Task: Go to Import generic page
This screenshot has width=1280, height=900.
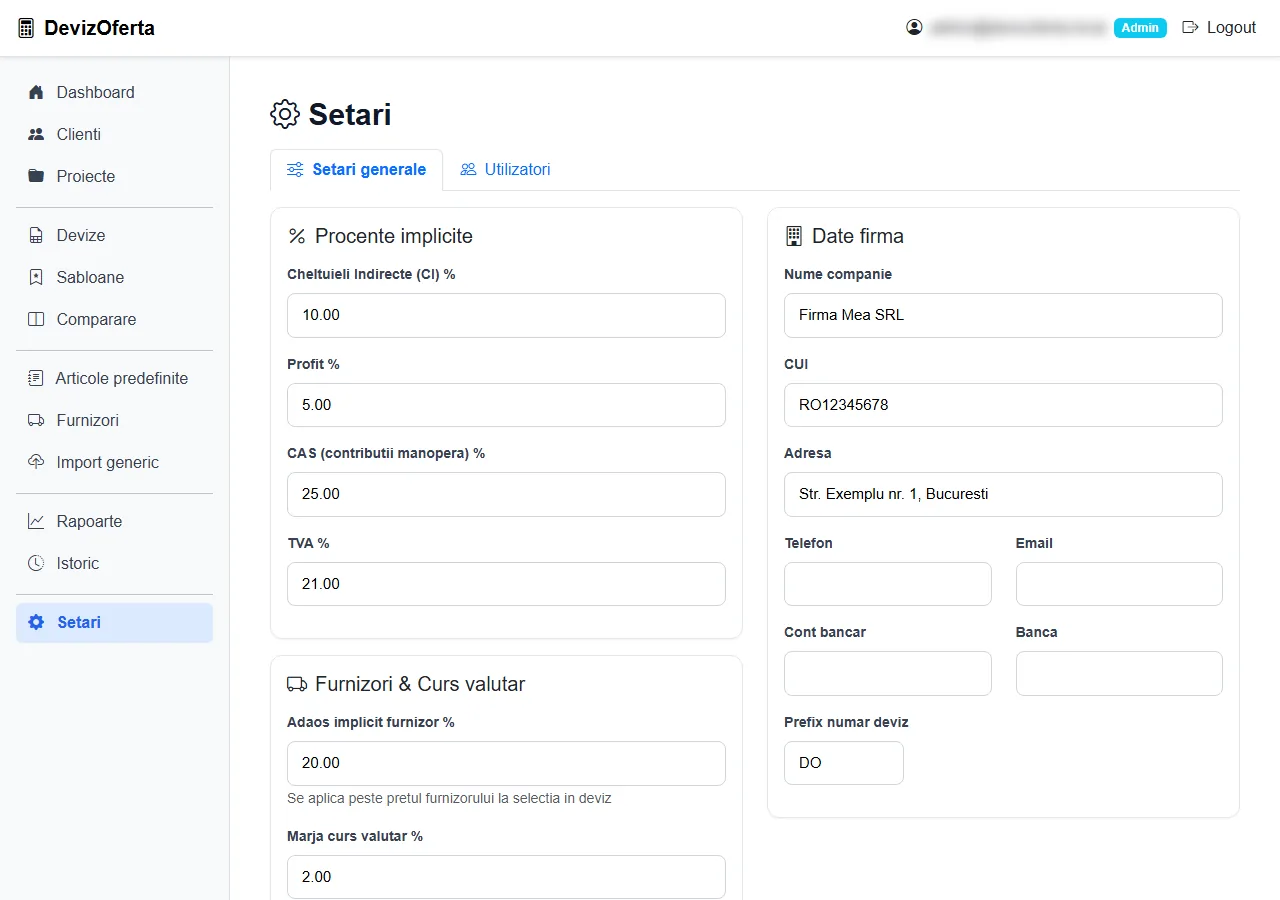Action: pos(114,462)
